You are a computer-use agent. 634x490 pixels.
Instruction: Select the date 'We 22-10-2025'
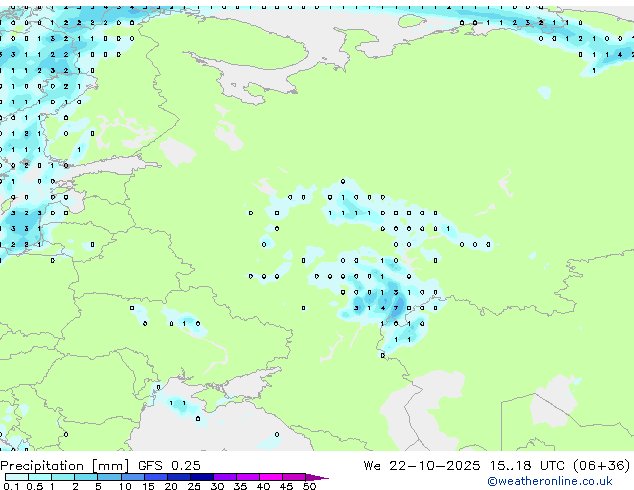pyautogui.click(x=422, y=466)
